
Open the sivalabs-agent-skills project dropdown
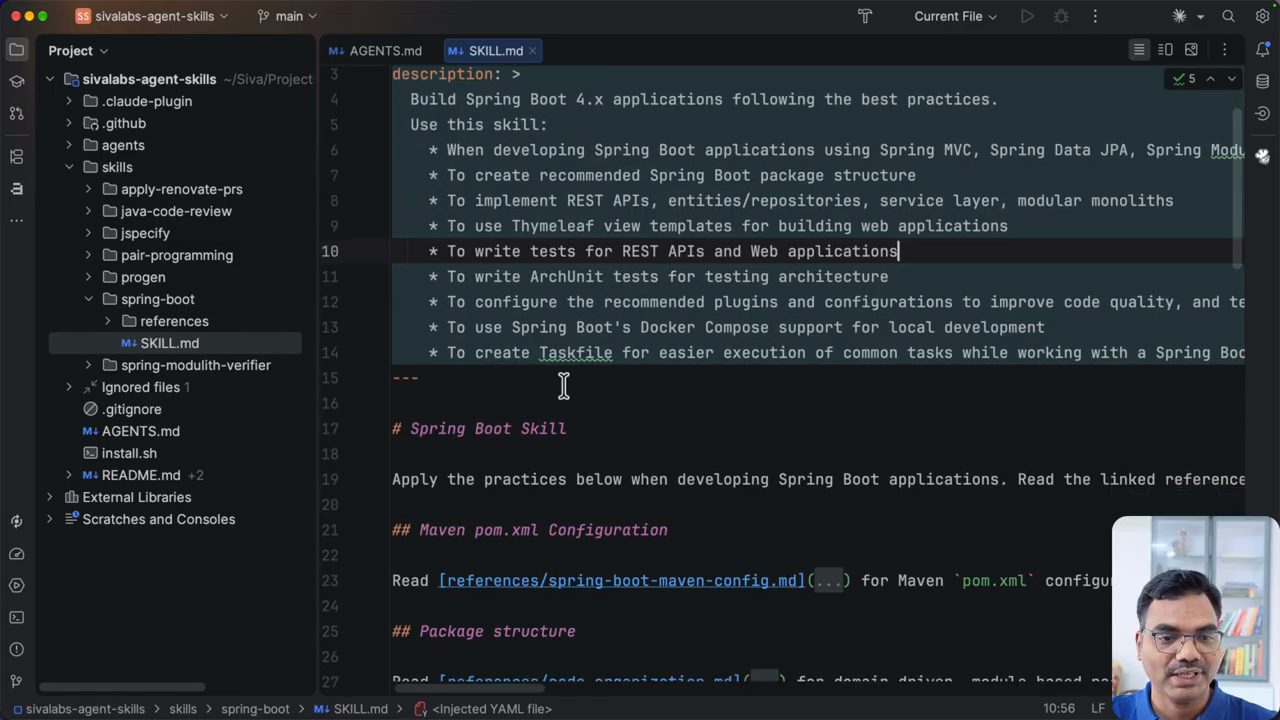pyautogui.click(x=152, y=16)
